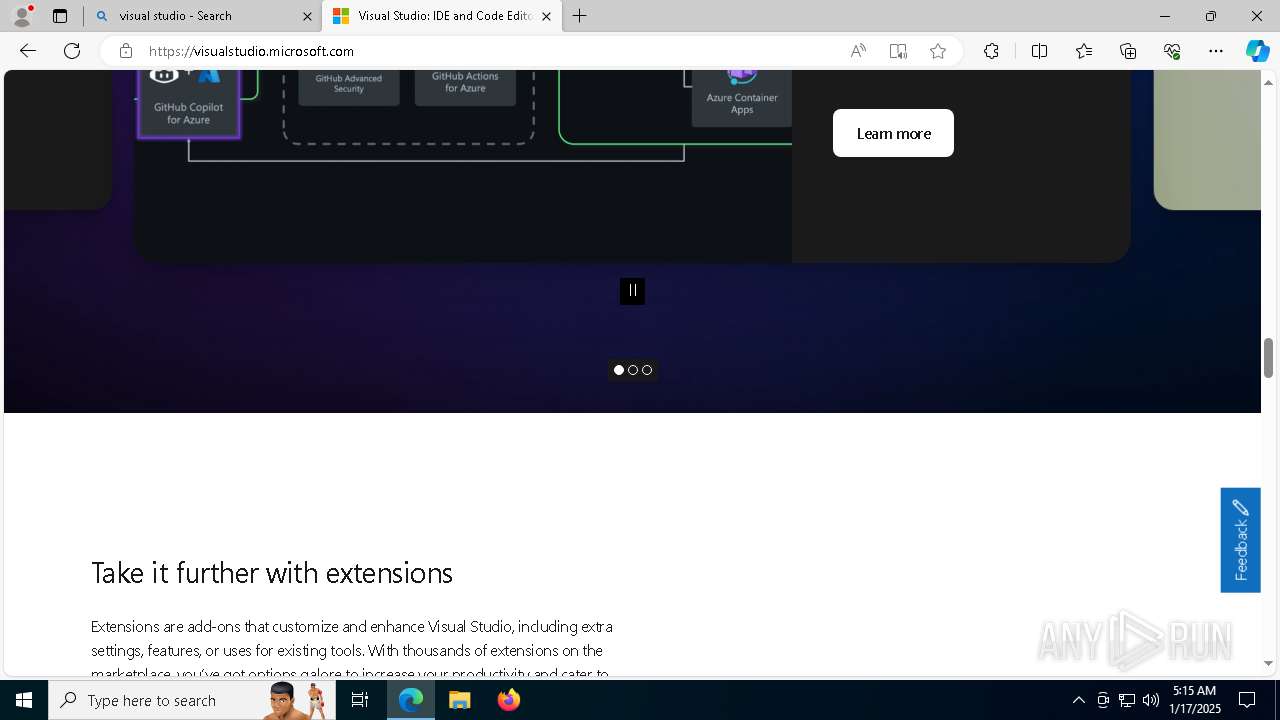Click the GitHub Actions for Azure diagram box
The height and width of the screenshot is (720, 1280).
465,86
